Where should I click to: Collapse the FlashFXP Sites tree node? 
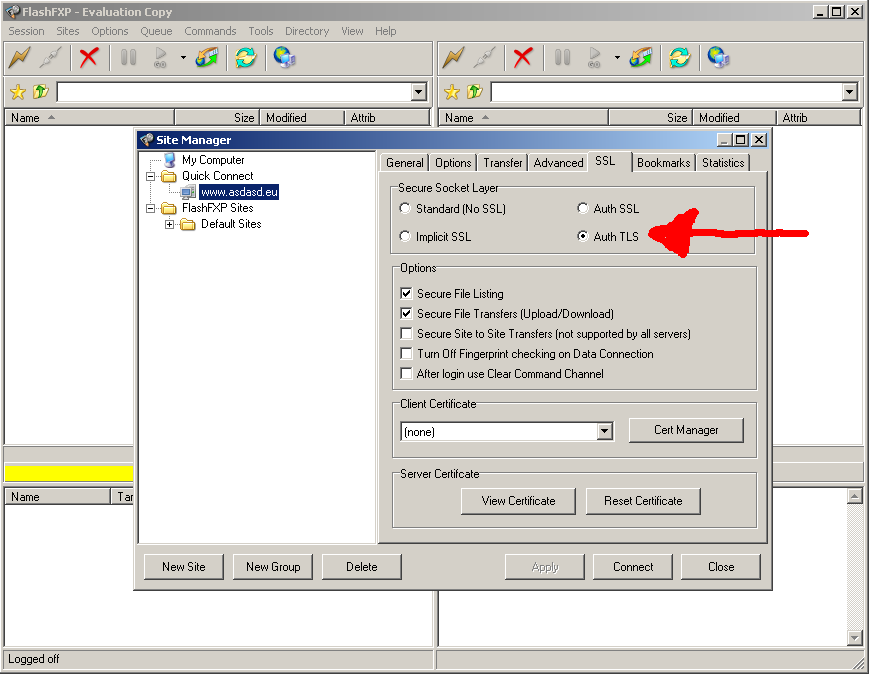tap(150, 209)
